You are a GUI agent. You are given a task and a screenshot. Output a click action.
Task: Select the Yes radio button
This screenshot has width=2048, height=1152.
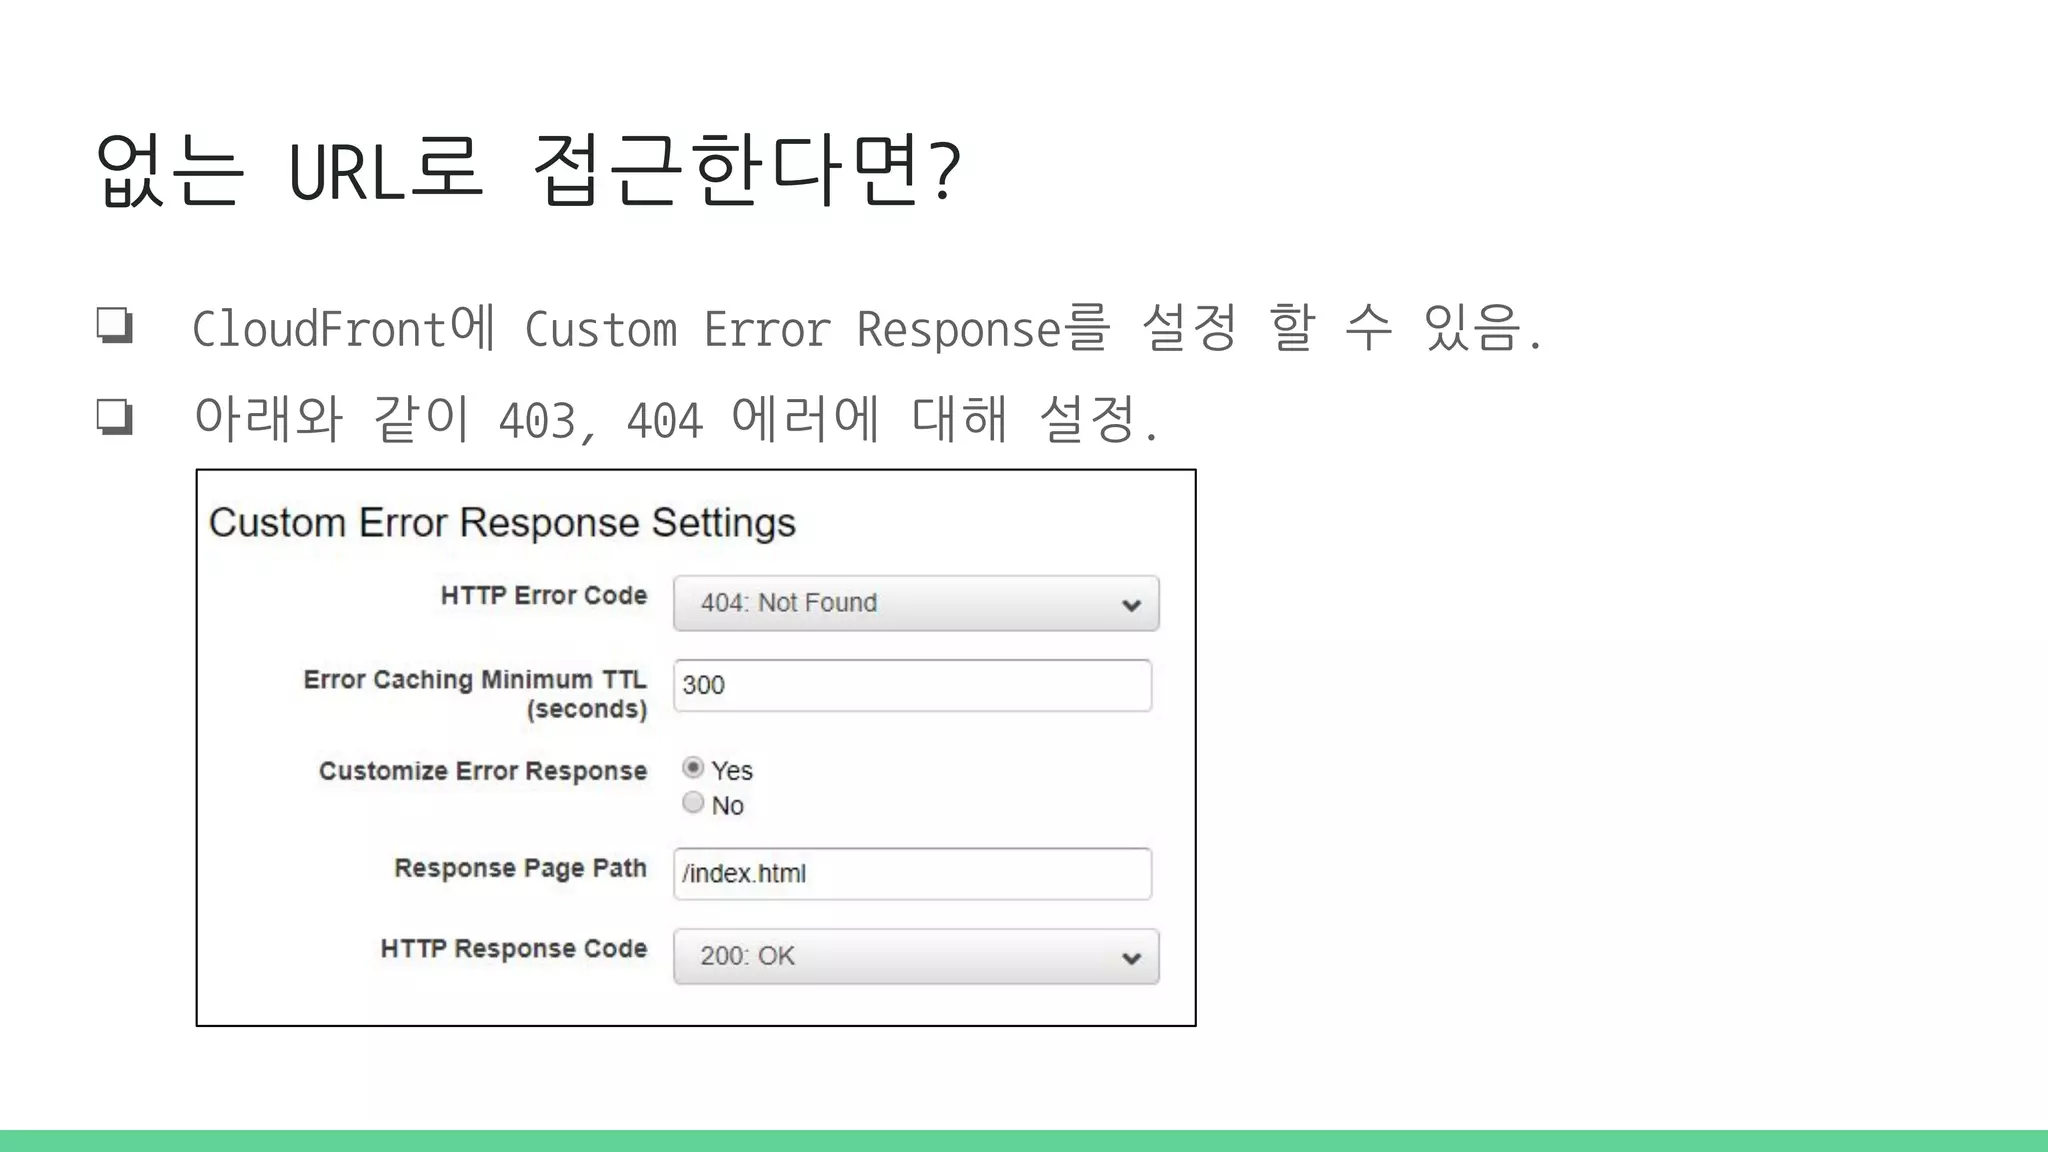(693, 768)
